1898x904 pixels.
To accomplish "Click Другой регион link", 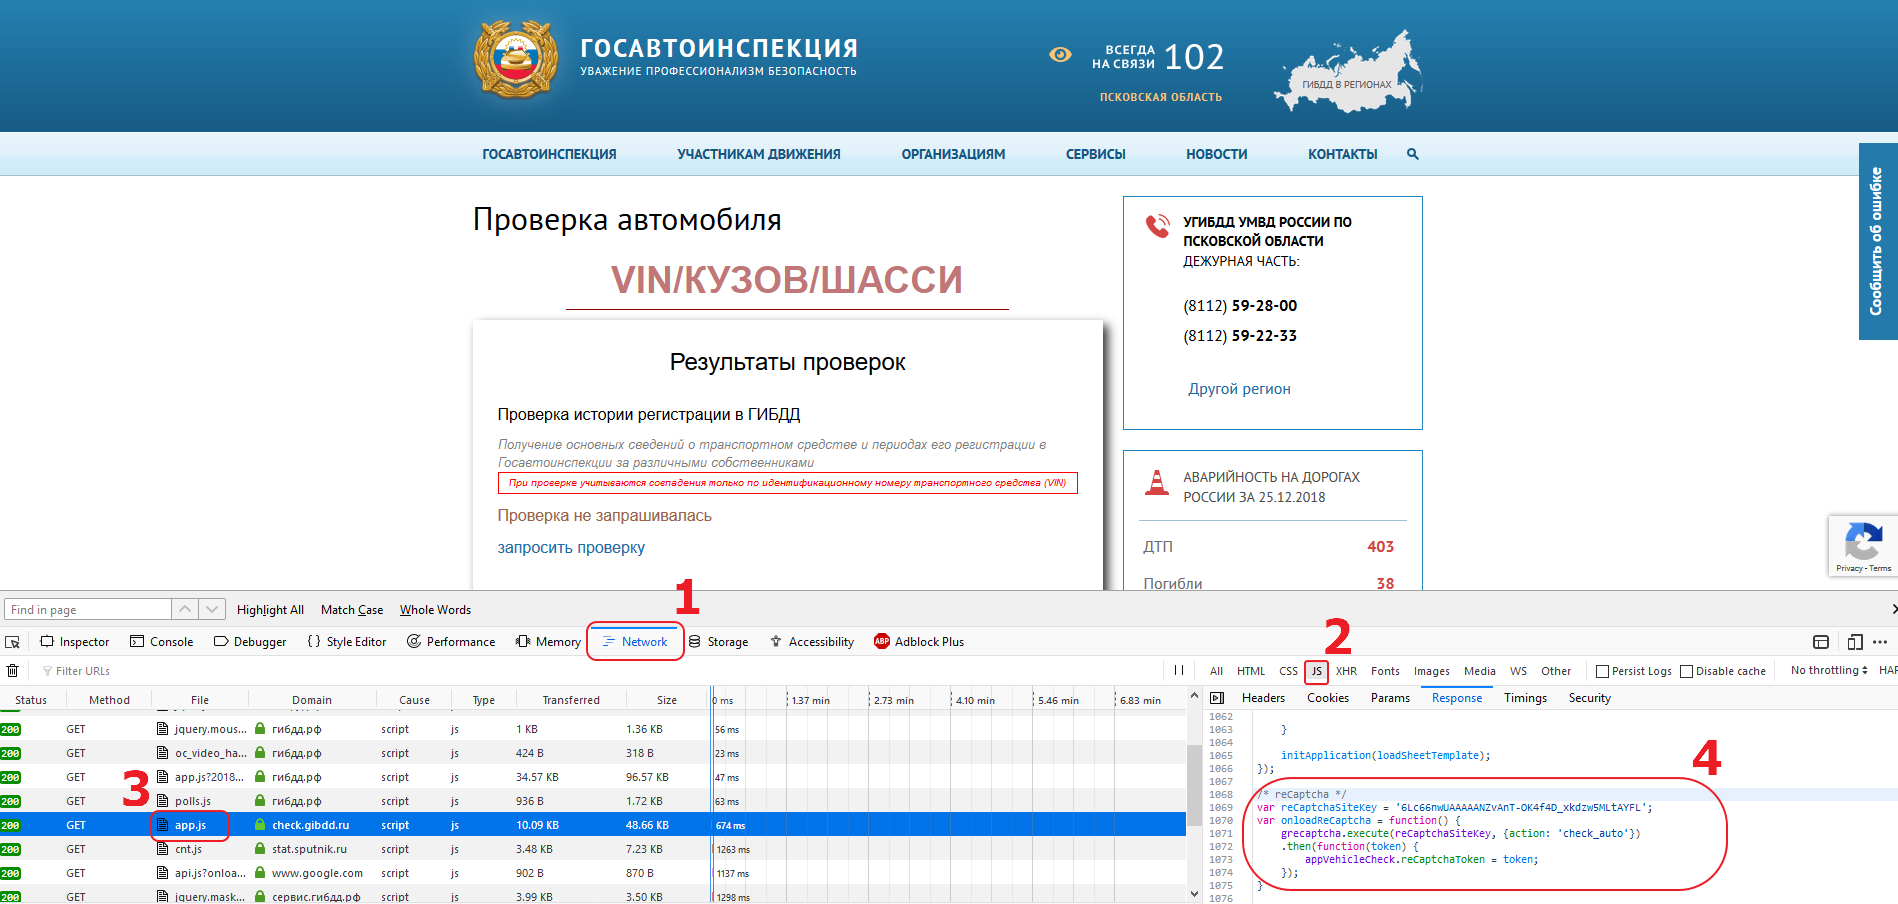I will pyautogui.click(x=1239, y=389).
